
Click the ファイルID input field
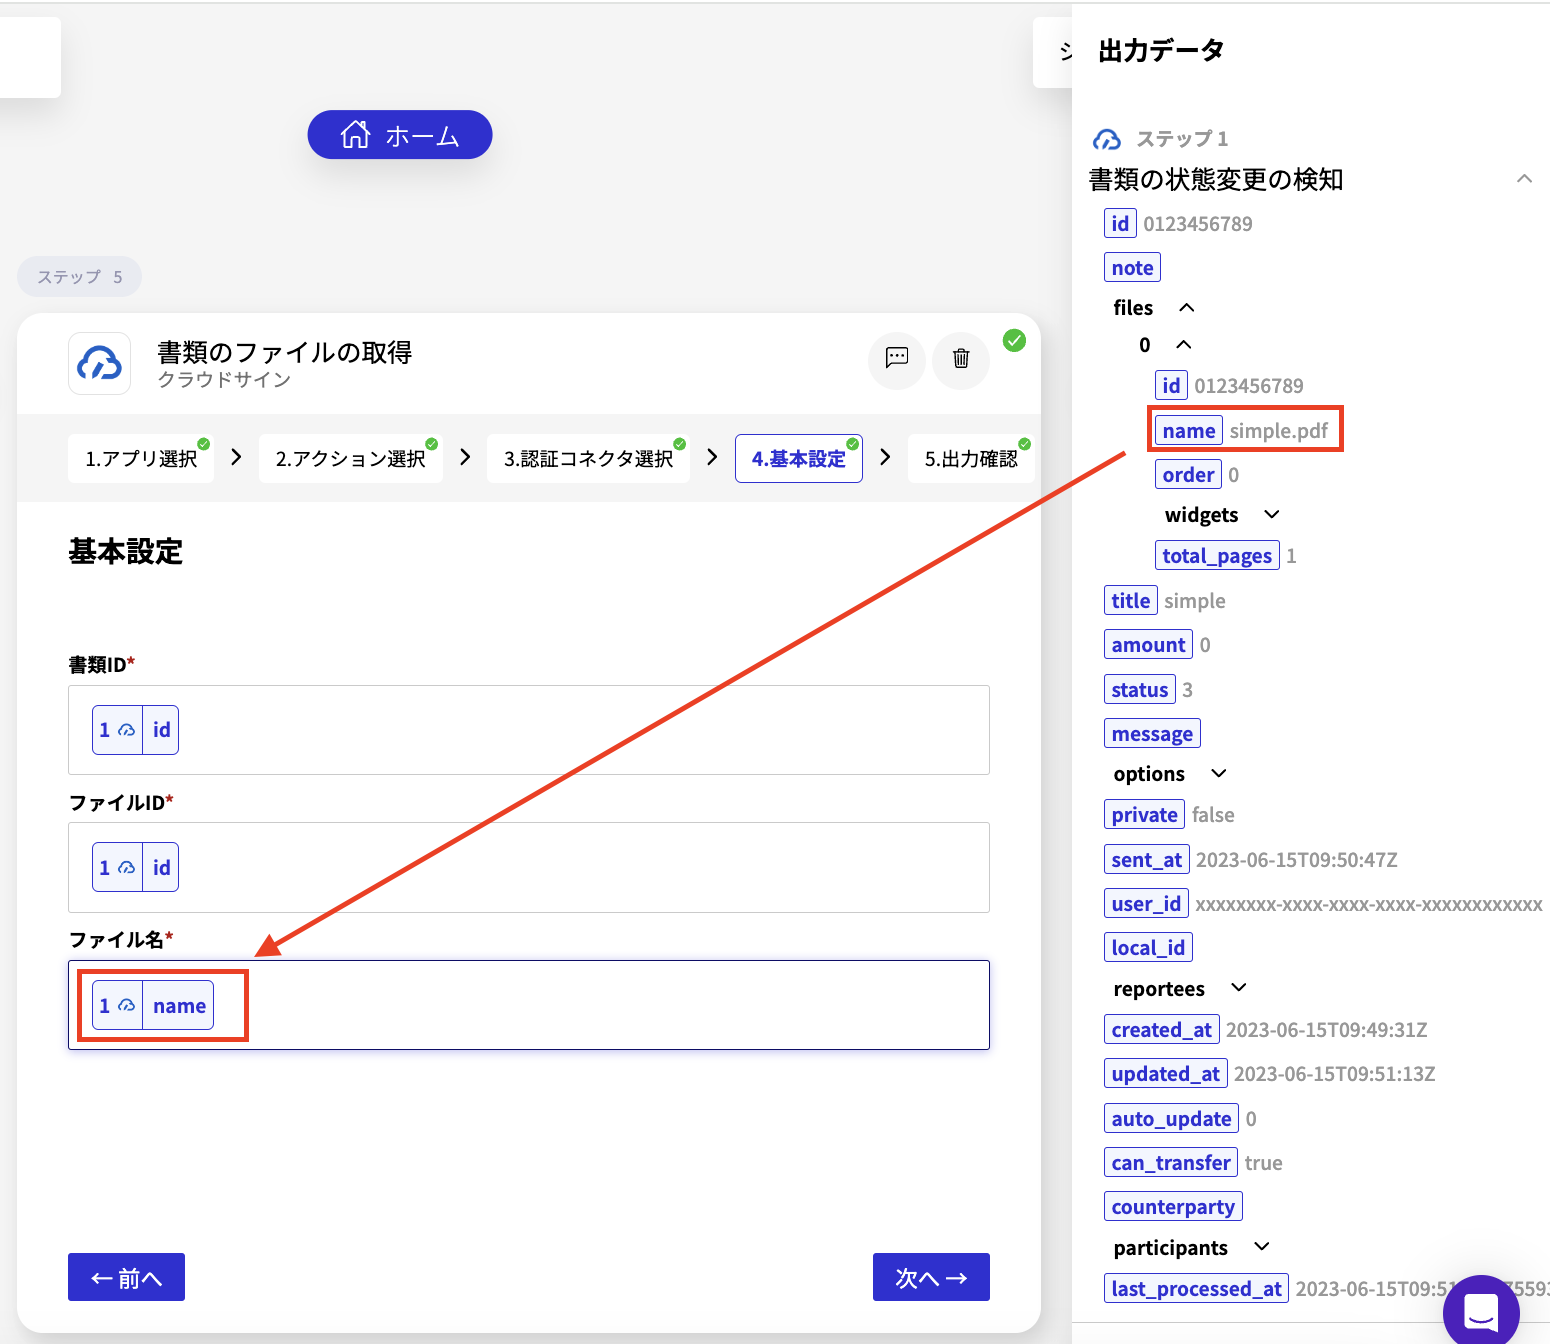(529, 868)
